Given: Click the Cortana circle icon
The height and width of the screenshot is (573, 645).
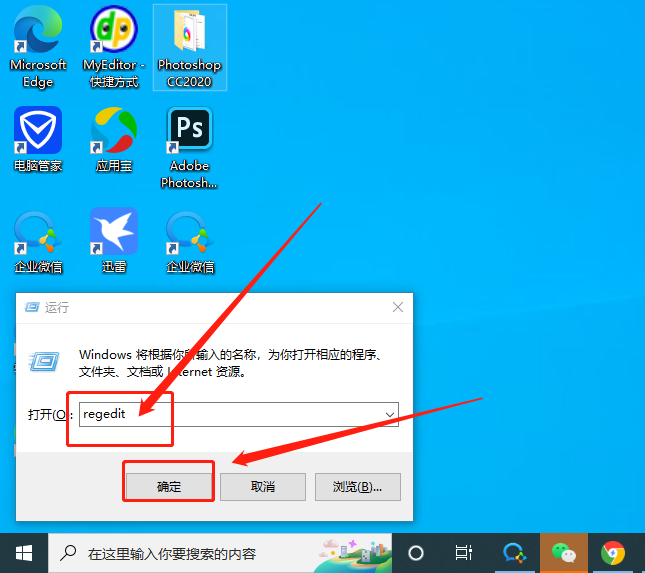Looking at the screenshot, I should (x=416, y=553).
